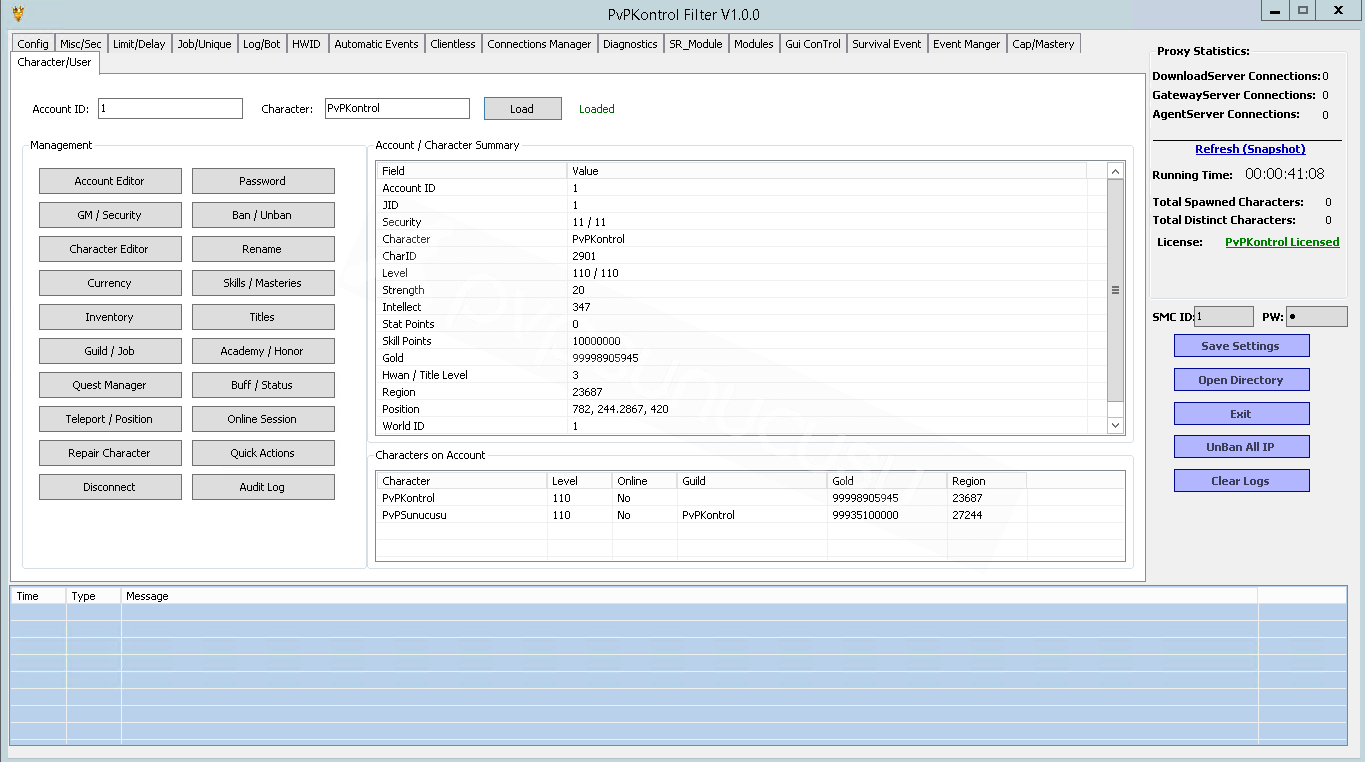This screenshot has width=1365, height=762.
Task: Click the Refresh (Snapshot) link
Action: (x=1250, y=149)
